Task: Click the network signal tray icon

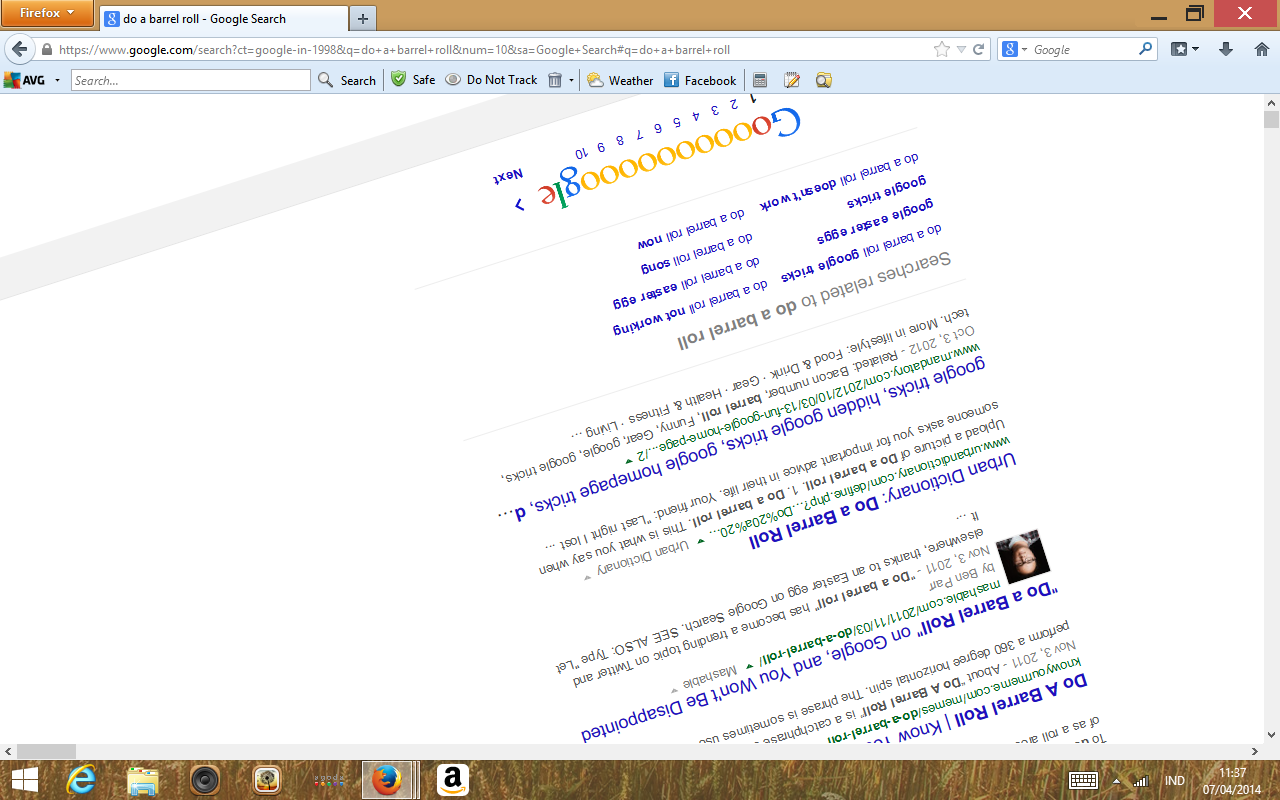Action: pos(1139,780)
